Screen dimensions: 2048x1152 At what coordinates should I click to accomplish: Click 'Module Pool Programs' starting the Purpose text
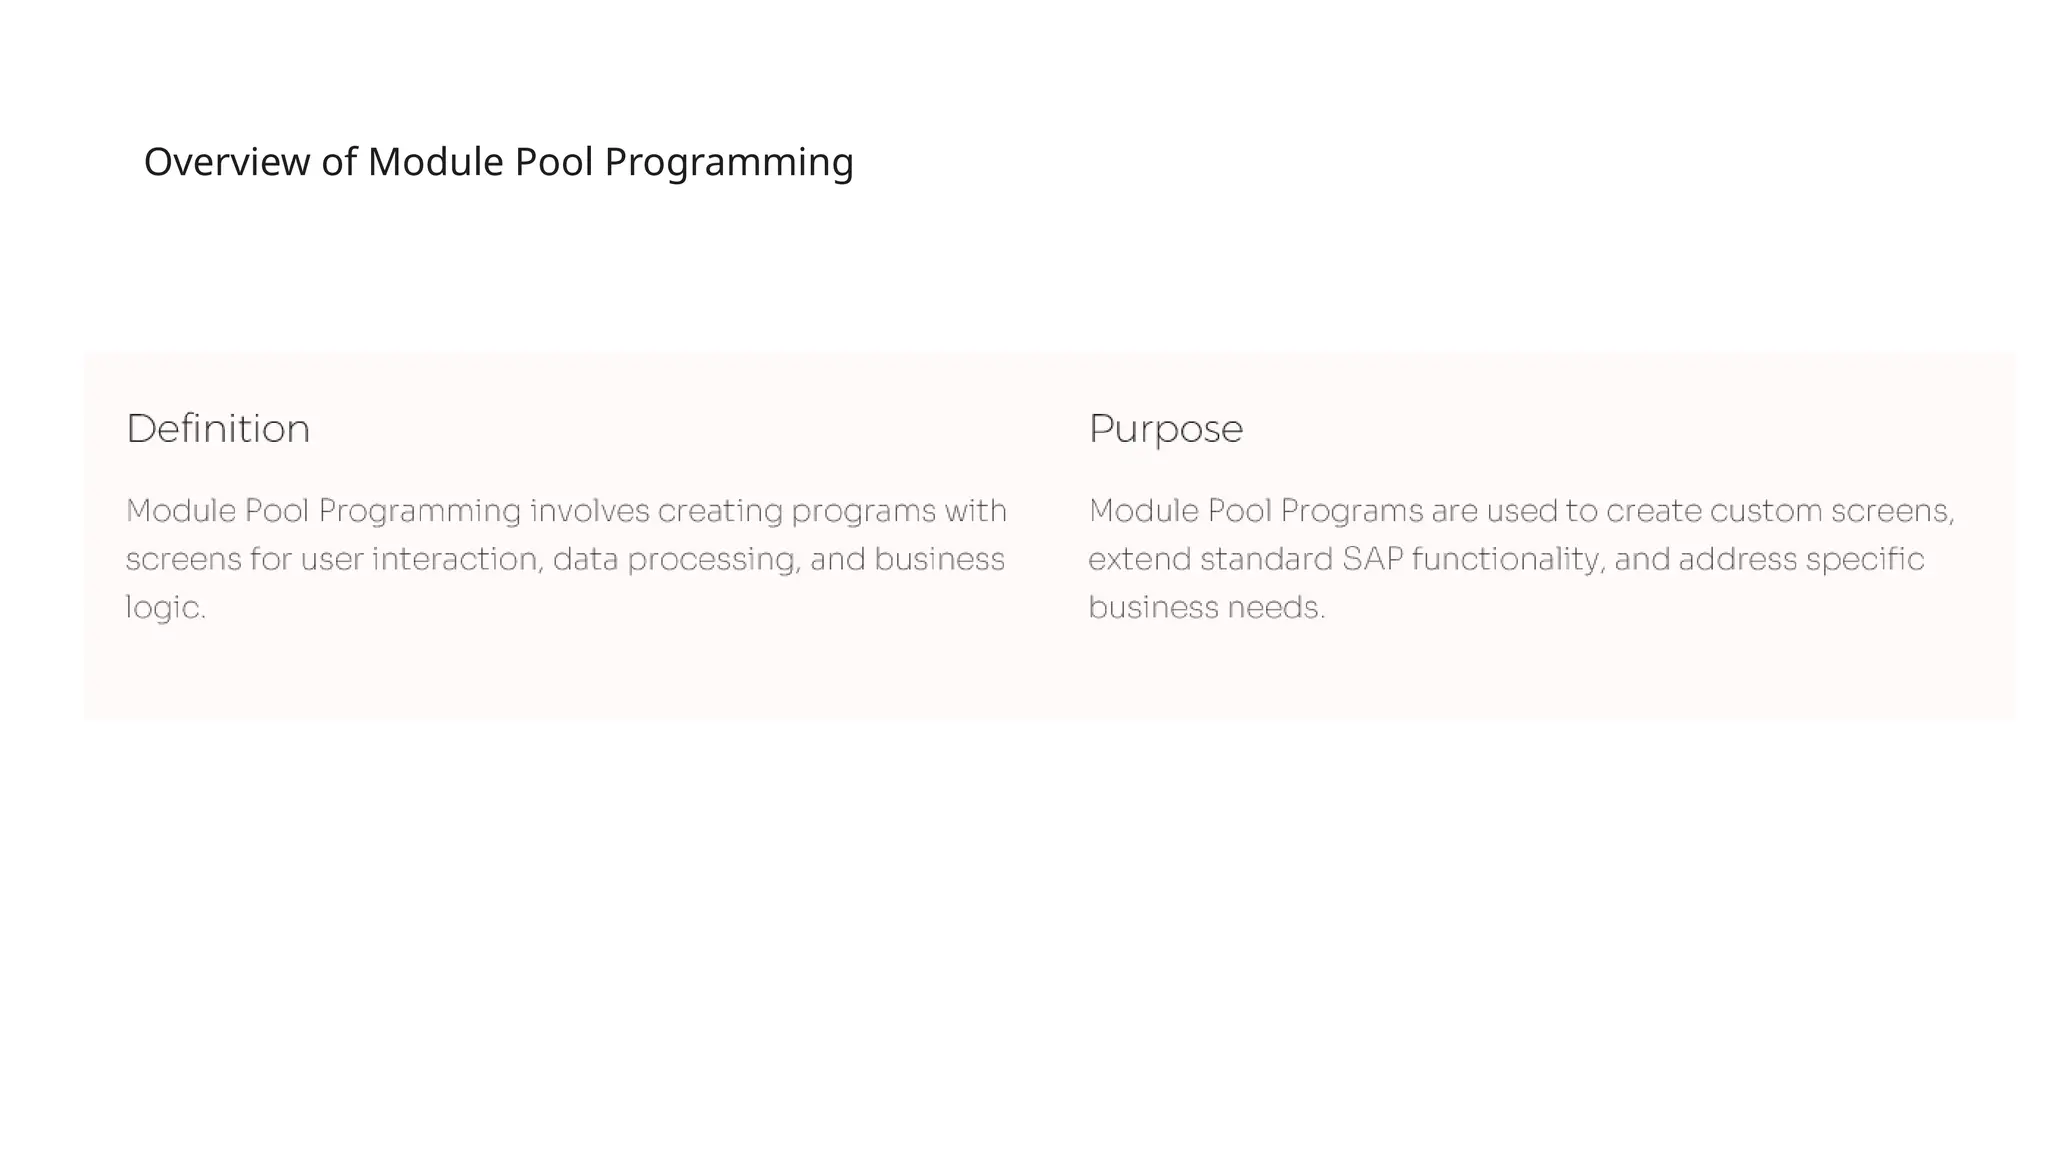tap(1255, 511)
